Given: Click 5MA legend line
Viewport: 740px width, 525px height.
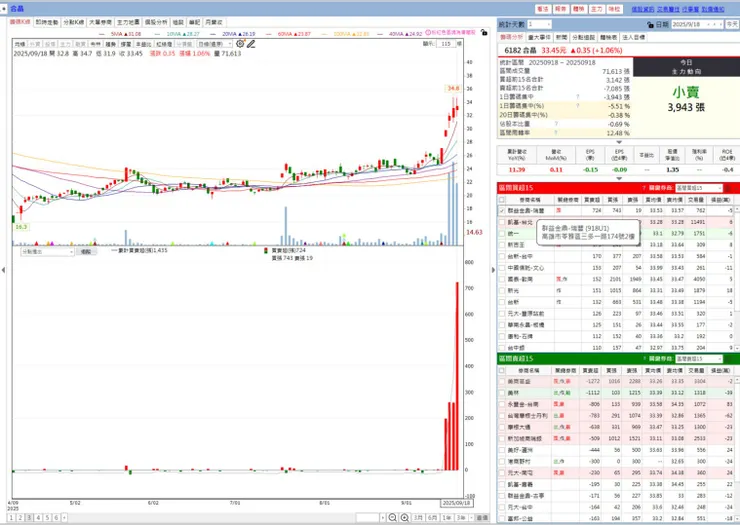Looking at the screenshot, I should (120, 34).
